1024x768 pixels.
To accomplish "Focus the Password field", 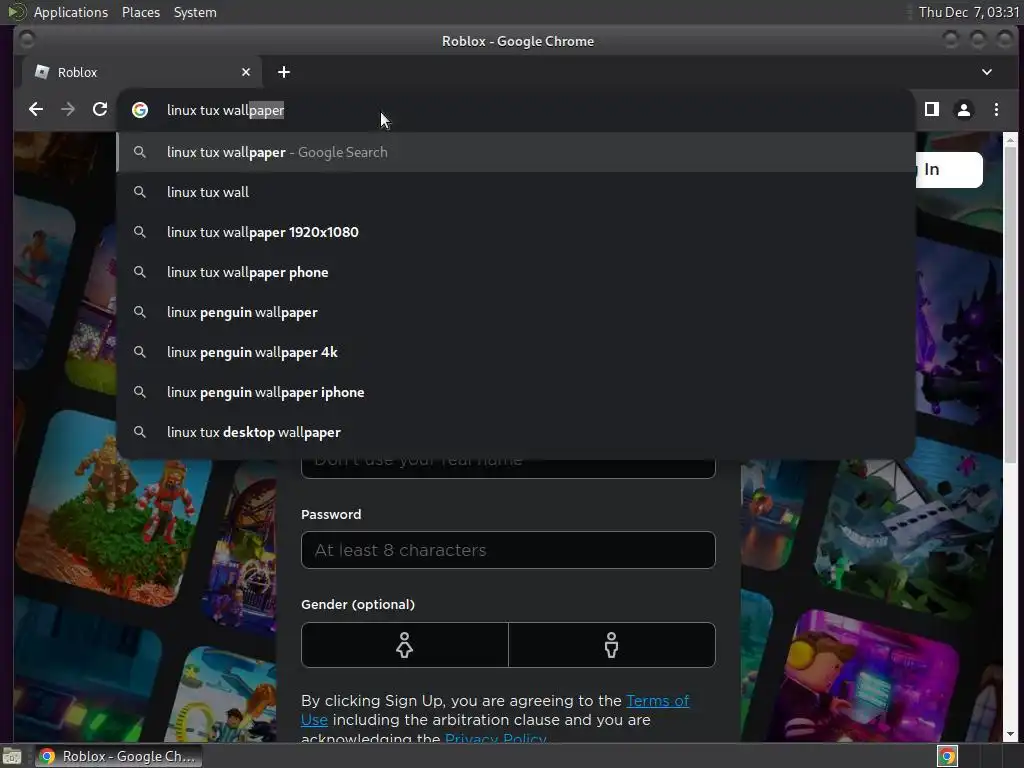I will 508,550.
